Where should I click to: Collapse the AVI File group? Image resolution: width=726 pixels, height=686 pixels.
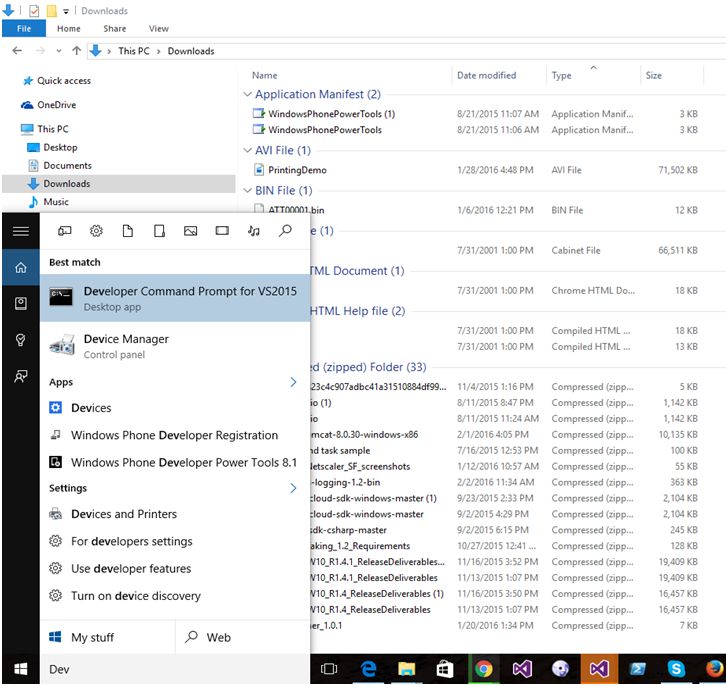(x=248, y=151)
